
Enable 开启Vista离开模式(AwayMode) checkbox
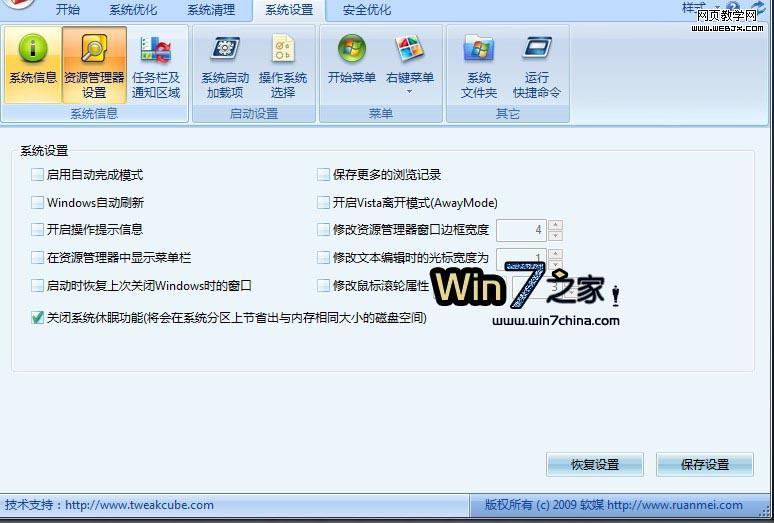tap(323, 202)
